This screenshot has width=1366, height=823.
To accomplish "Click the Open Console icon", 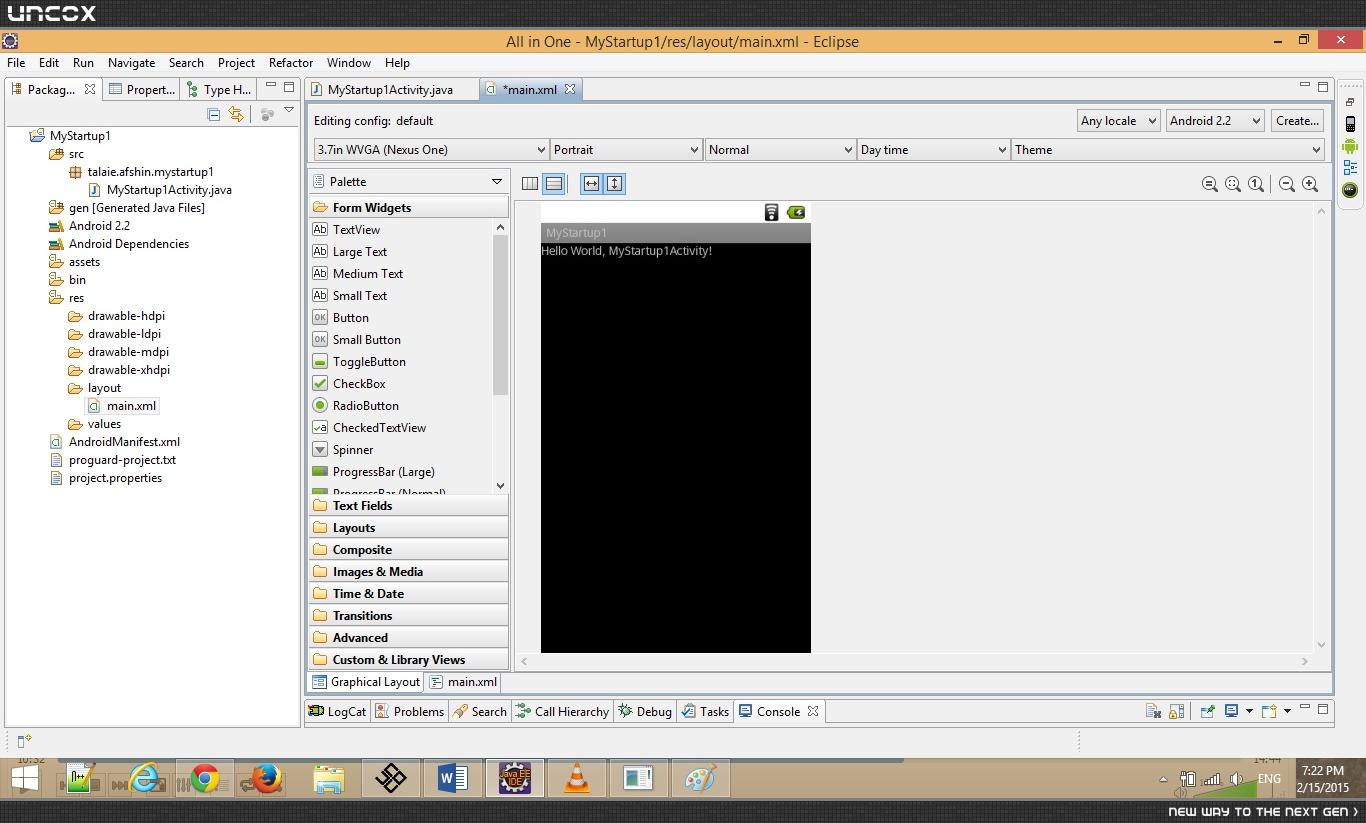I will point(1269,711).
